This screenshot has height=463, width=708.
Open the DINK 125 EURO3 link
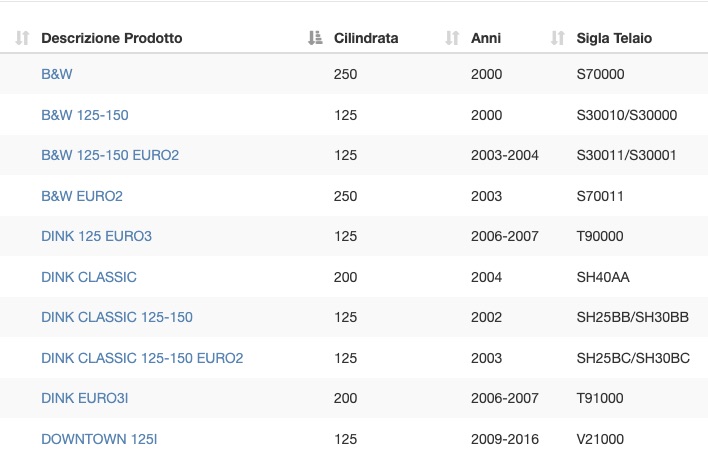coord(97,236)
